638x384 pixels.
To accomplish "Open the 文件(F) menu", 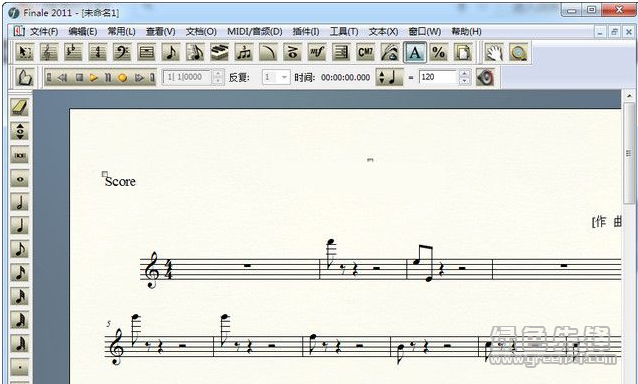I will click(44, 31).
